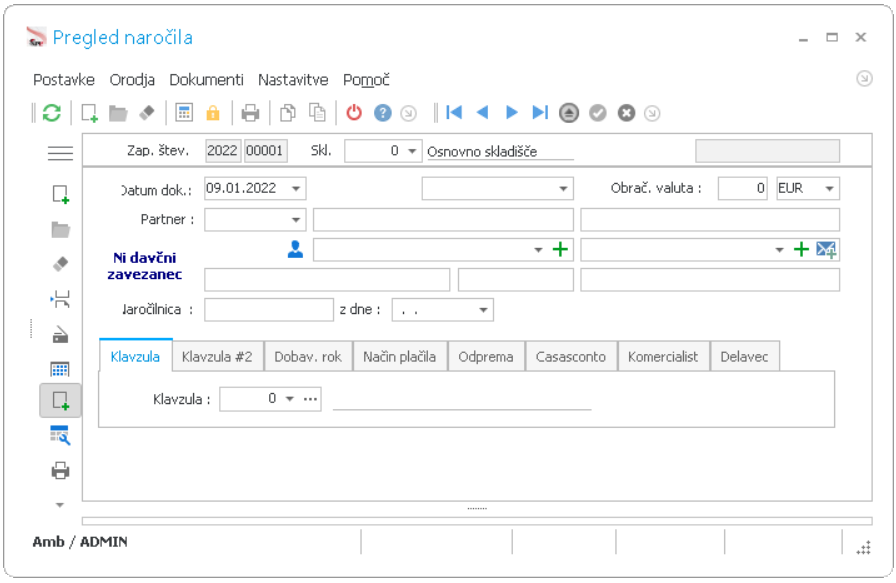Open Postavke menu
This screenshot has height=583, width=896.
coord(63,80)
